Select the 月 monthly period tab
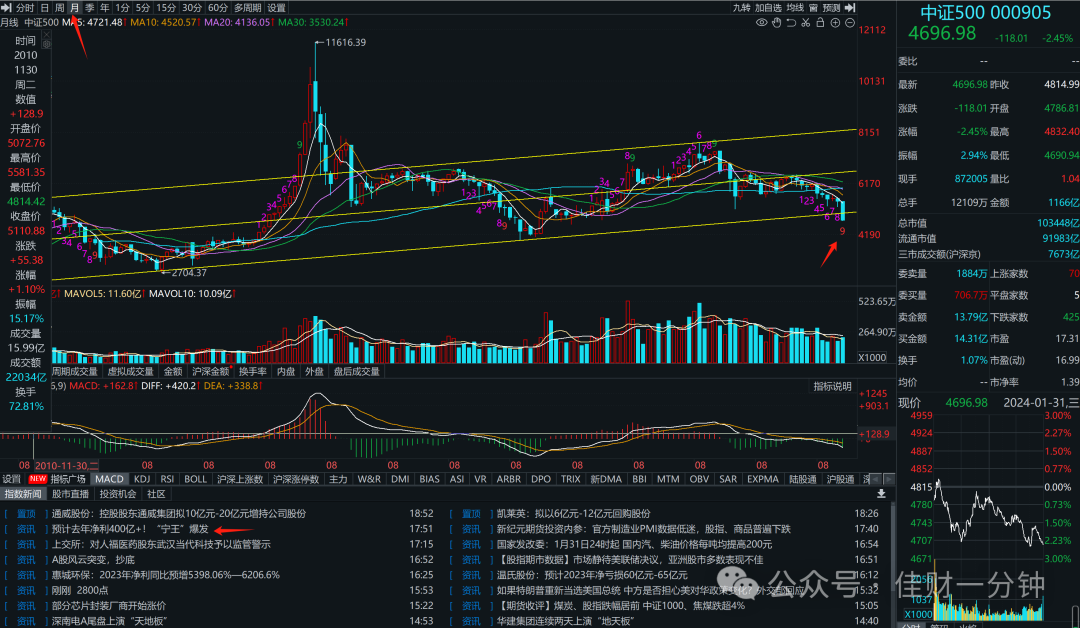 point(74,8)
